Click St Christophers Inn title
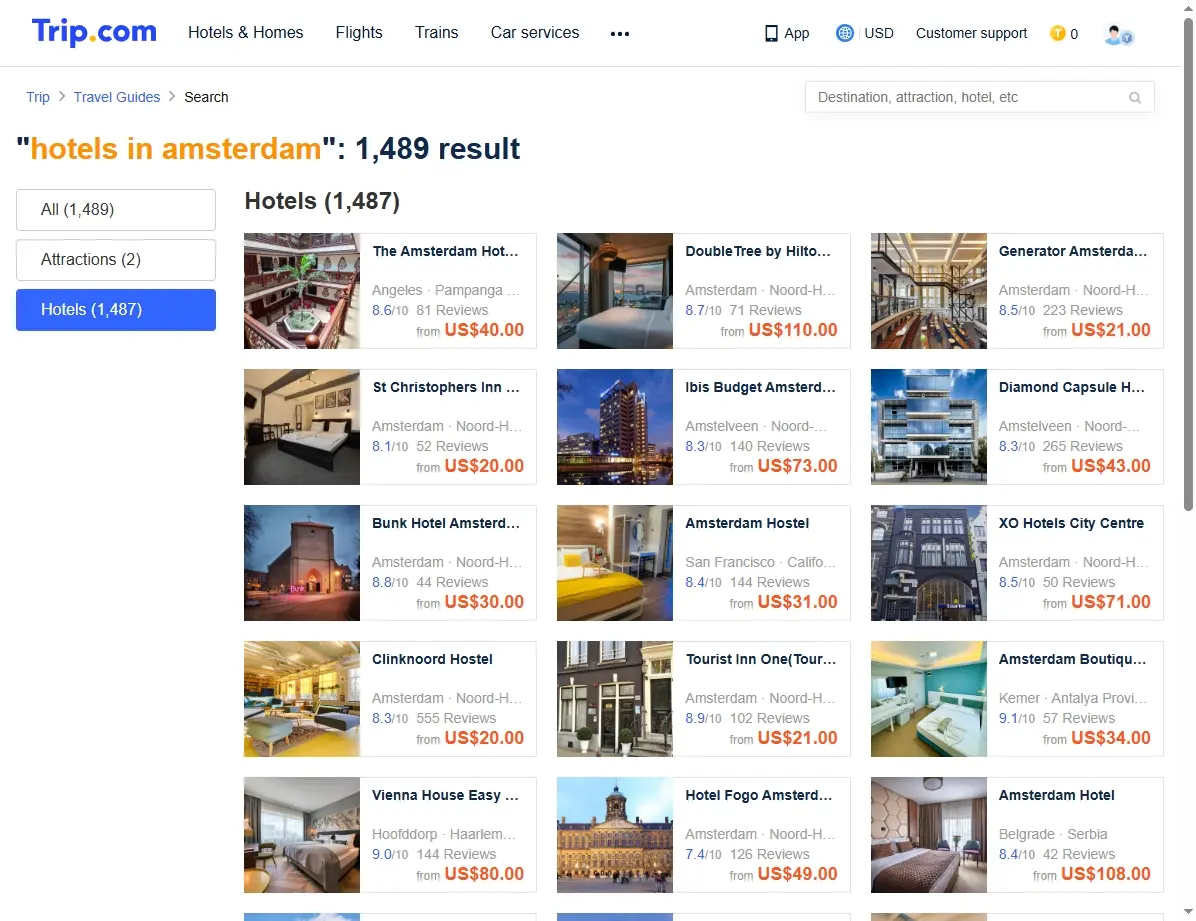1196x921 pixels. pyautogui.click(x=445, y=387)
